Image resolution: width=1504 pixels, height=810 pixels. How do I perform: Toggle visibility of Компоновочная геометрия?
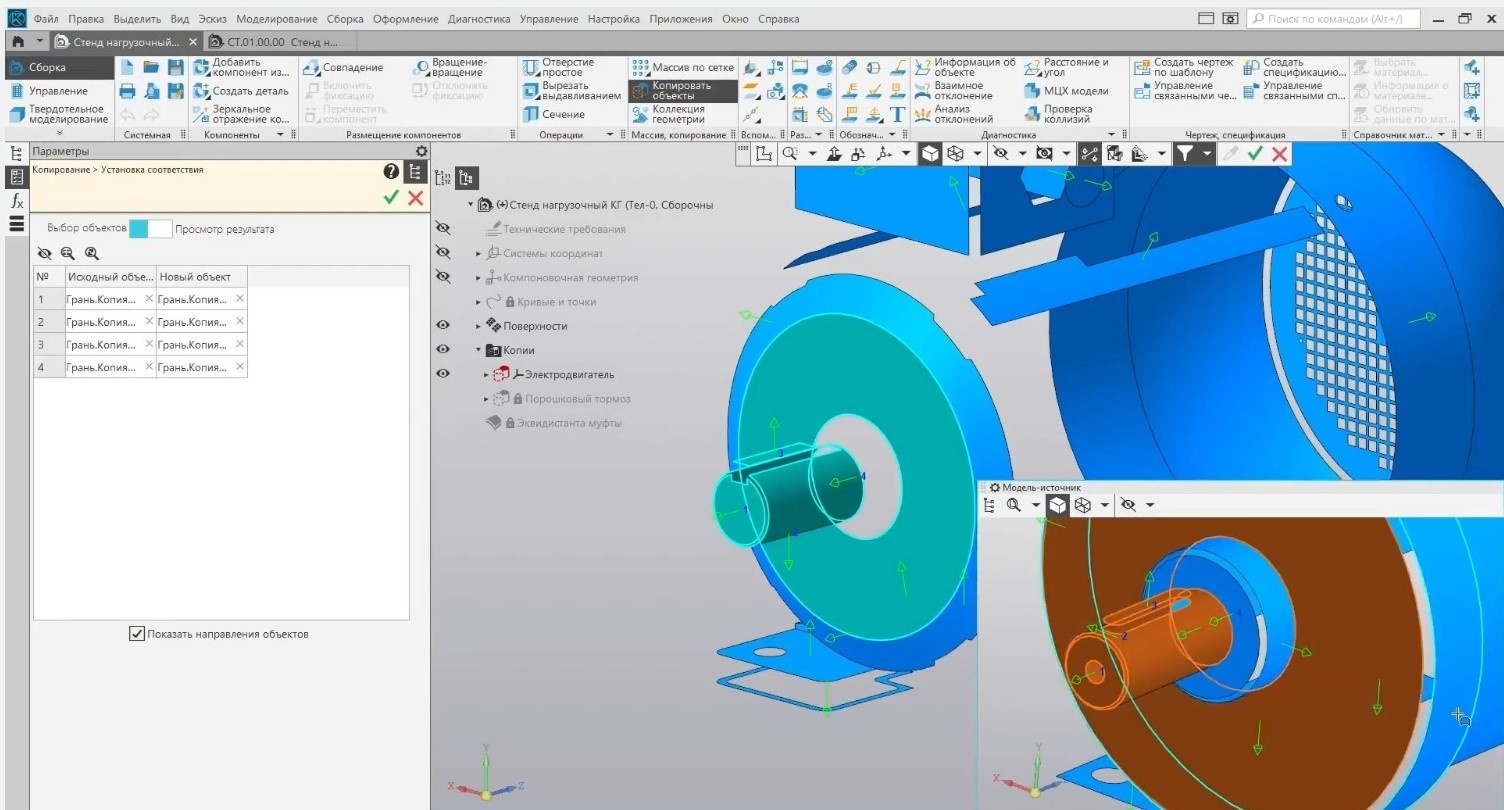tap(443, 277)
